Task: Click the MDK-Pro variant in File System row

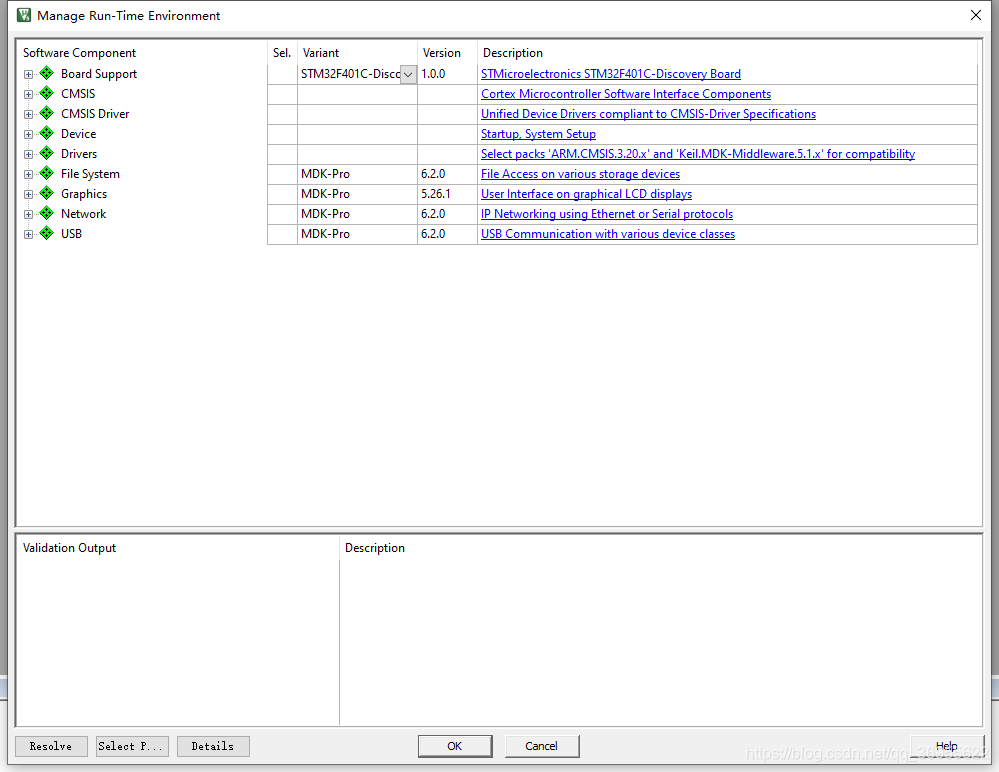Action: pyautogui.click(x=326, y=174)
